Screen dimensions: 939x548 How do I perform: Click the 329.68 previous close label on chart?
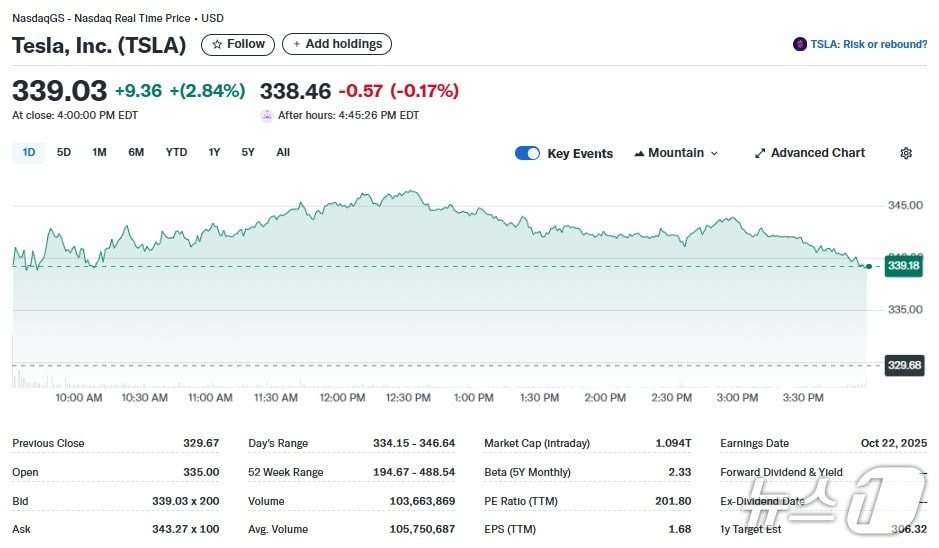tap(903, 365)
